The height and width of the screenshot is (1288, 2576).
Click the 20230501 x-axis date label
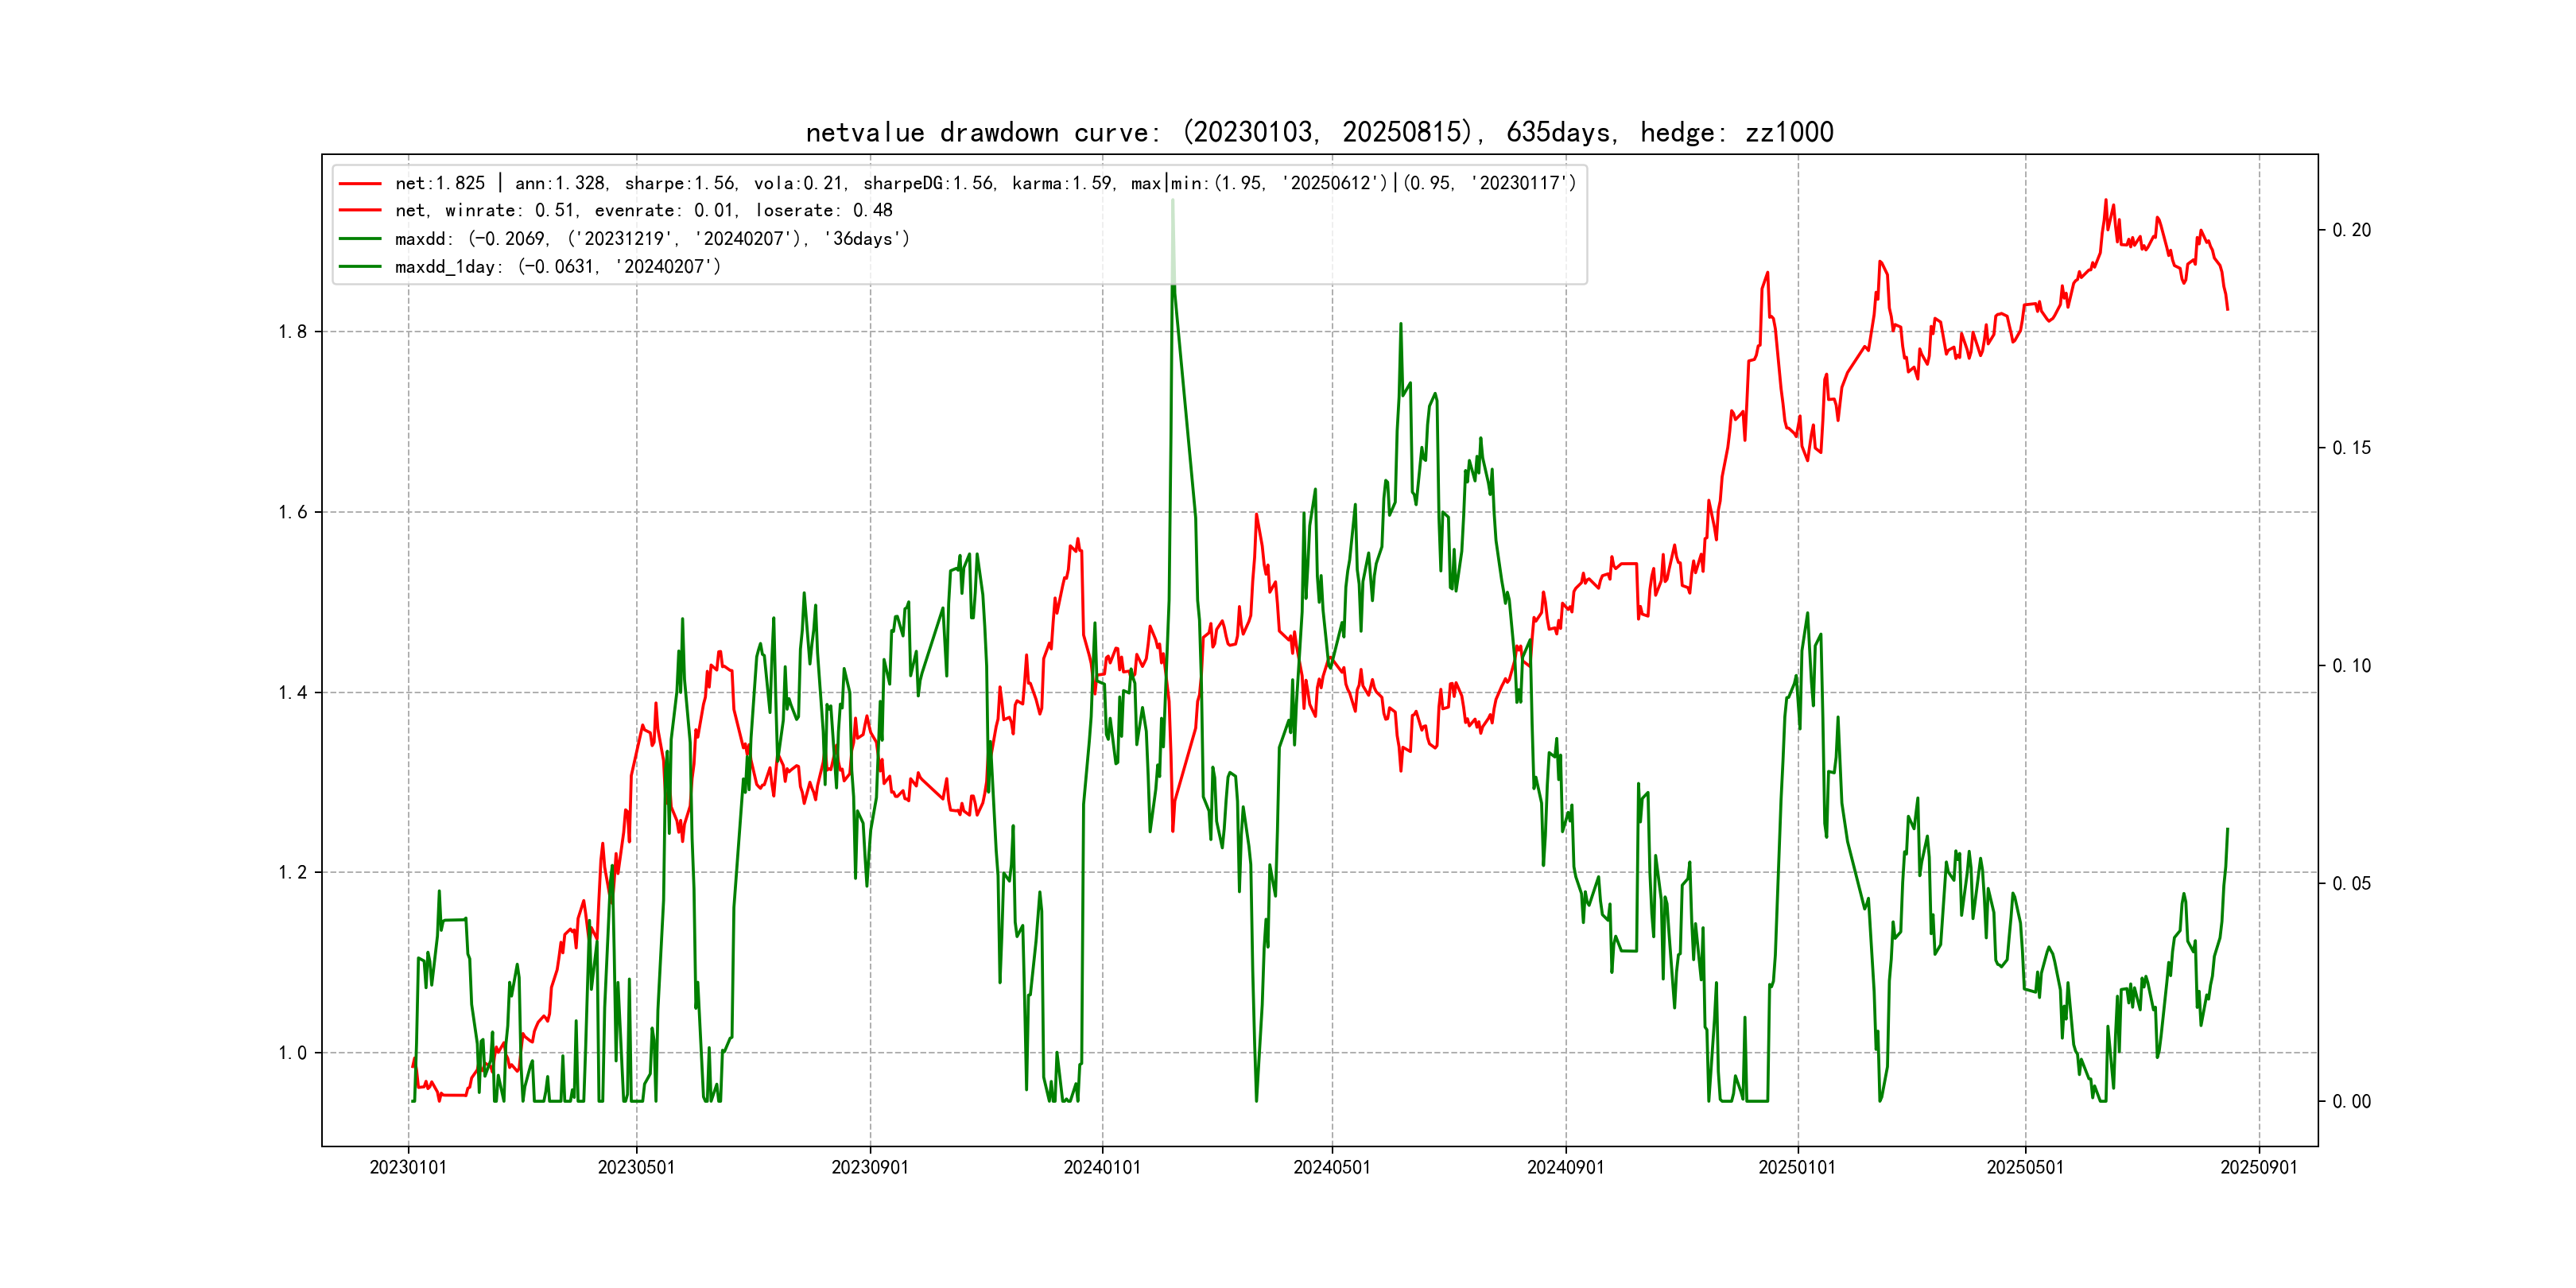636,1168
